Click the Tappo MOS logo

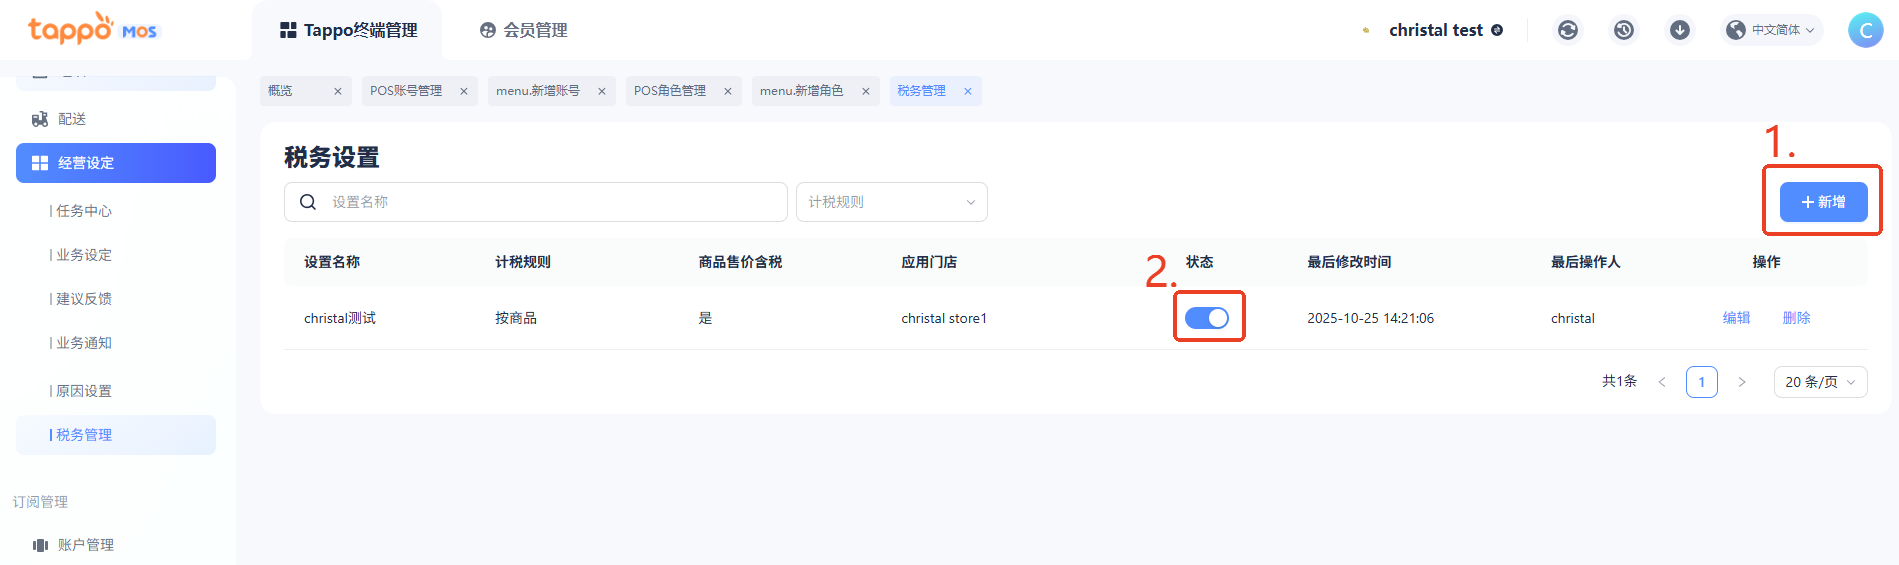(x=92, y=30)
